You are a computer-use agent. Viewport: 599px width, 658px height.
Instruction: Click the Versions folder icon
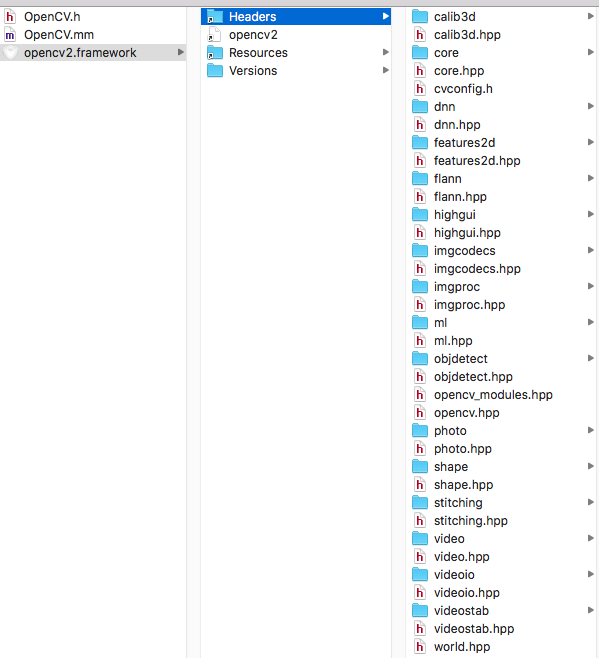point(215,70)
